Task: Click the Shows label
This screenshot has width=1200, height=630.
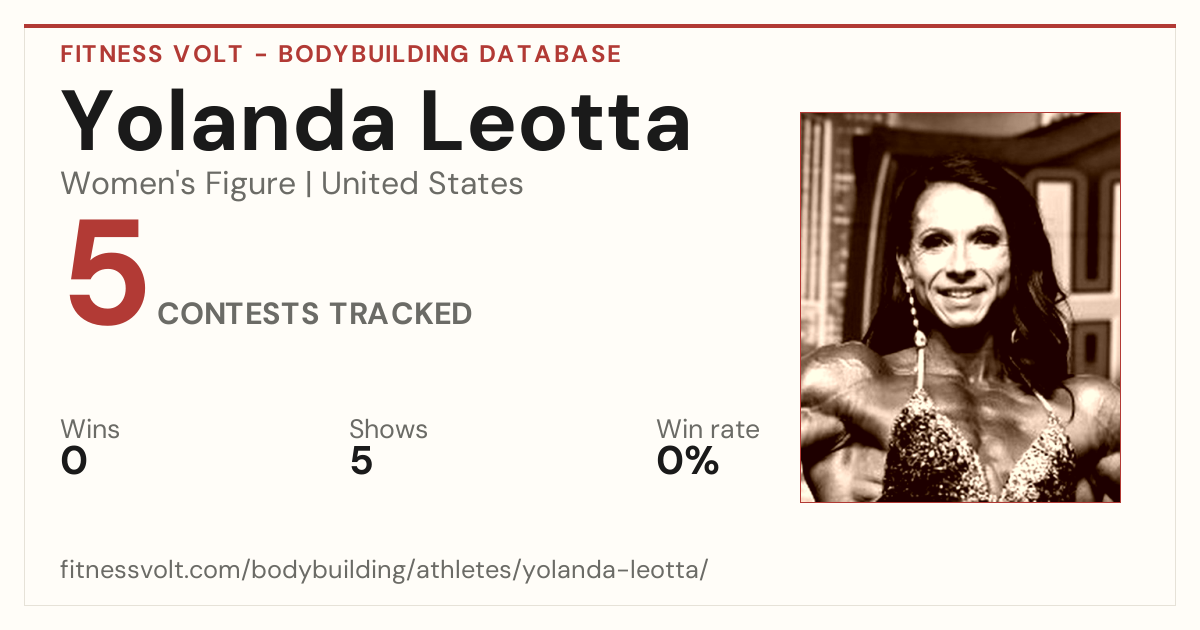Action: click(388, 430)
